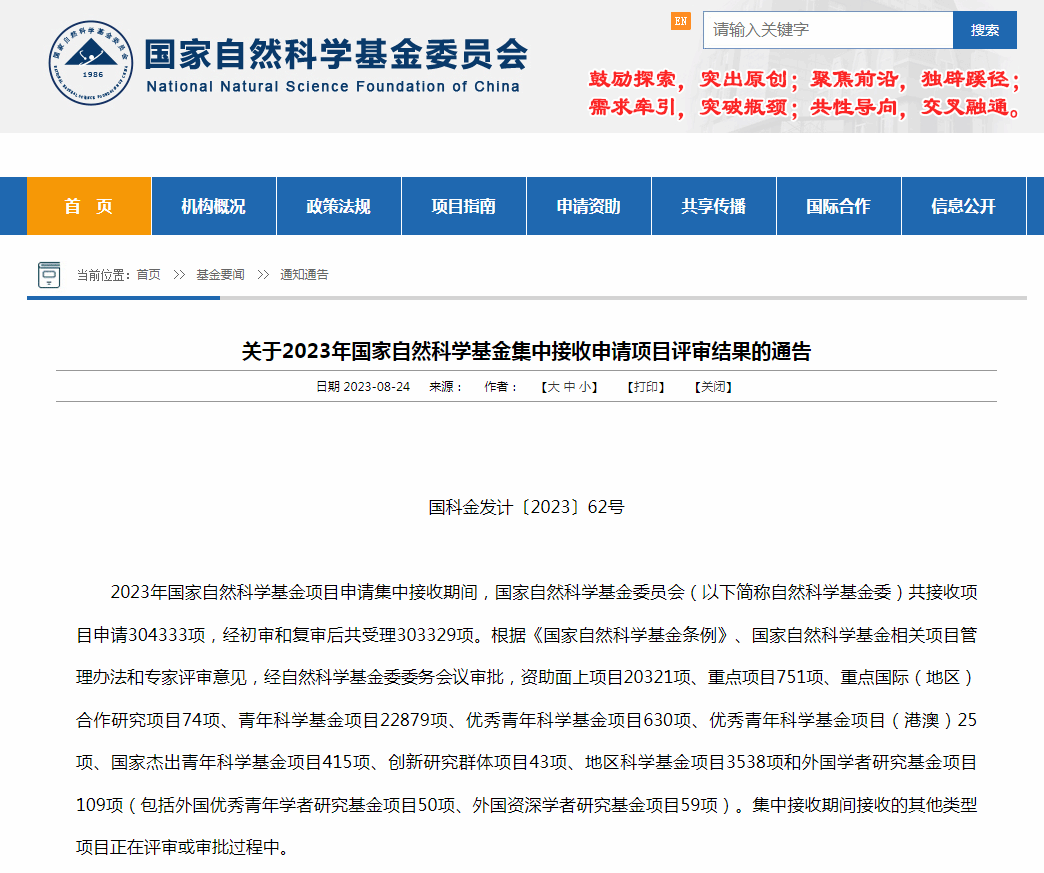Open the 国际合作 menu item

pyautogui.click(x=838, y=206)
